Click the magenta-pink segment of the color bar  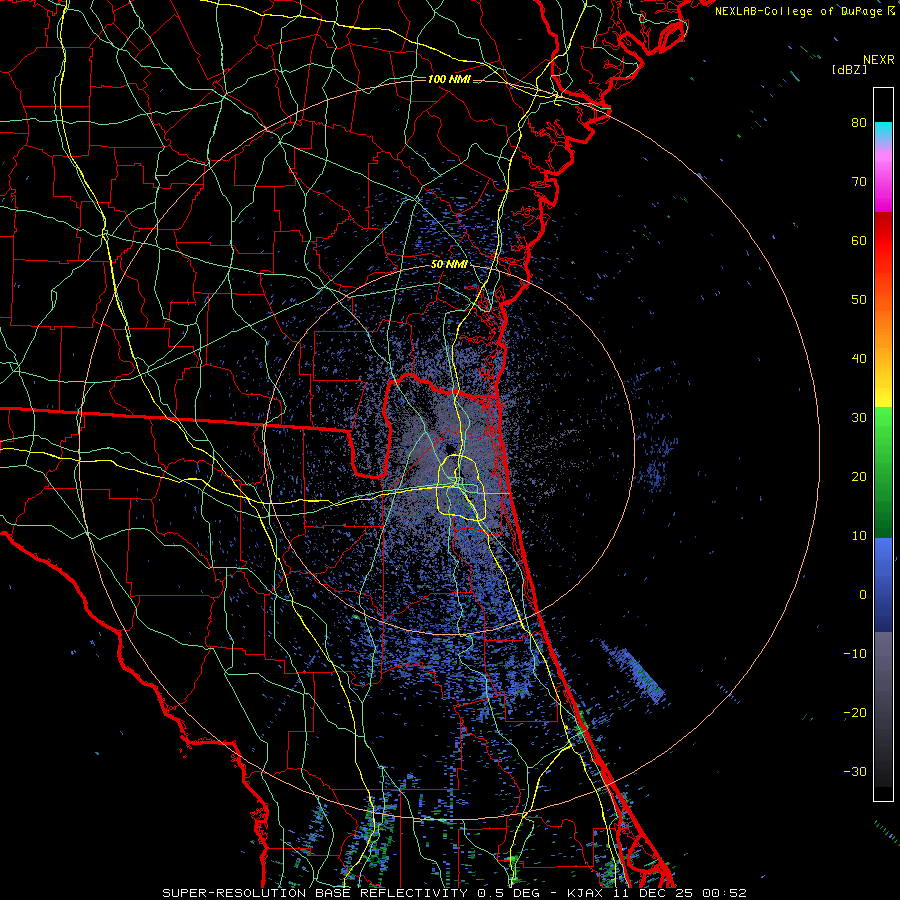pyautogui.click(x=883, y=178)
